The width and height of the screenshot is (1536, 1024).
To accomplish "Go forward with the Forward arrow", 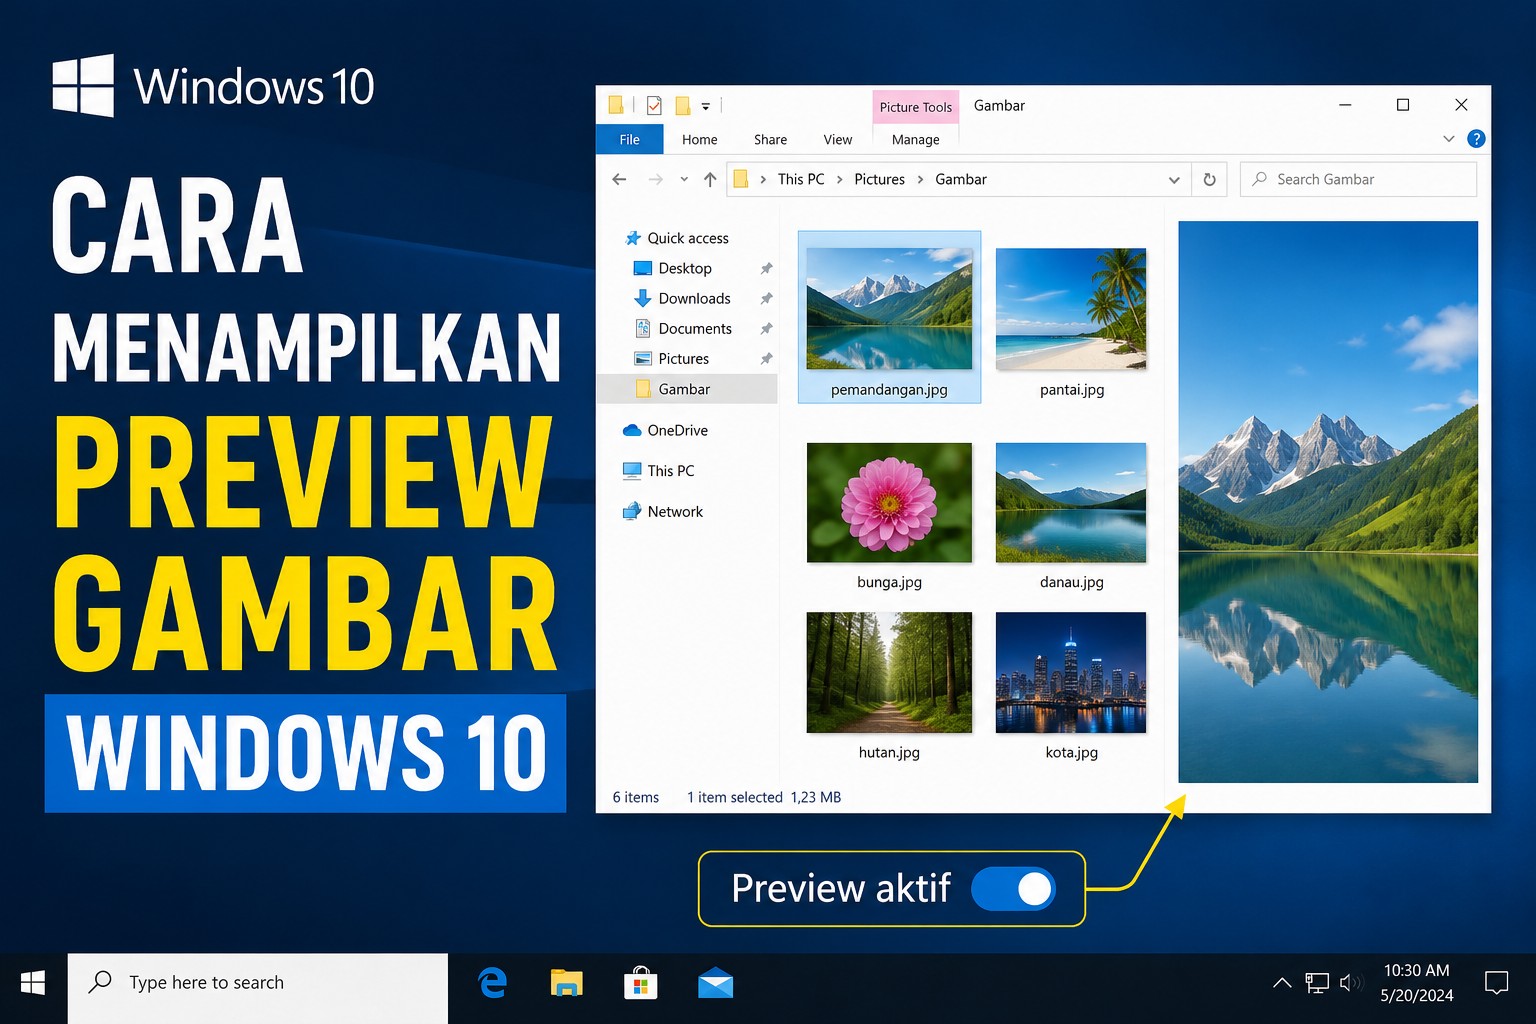I will tap(655, 179).
